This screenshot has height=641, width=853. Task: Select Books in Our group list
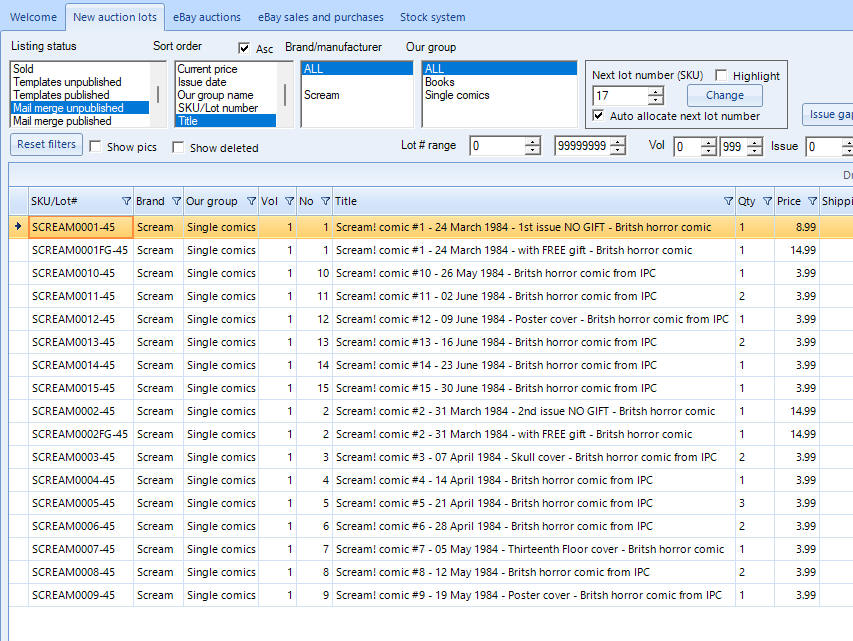(499, 82)
